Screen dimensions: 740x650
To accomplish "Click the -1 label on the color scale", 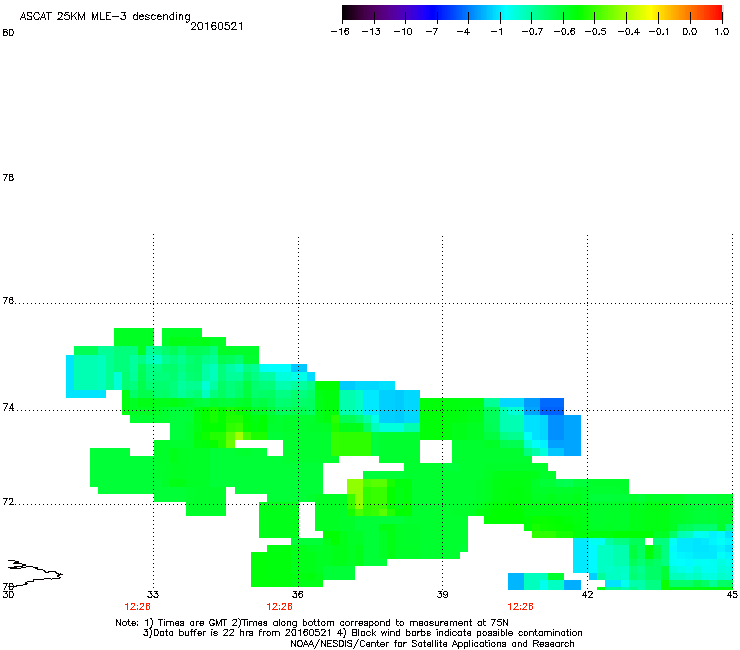I will click(496, 32).
